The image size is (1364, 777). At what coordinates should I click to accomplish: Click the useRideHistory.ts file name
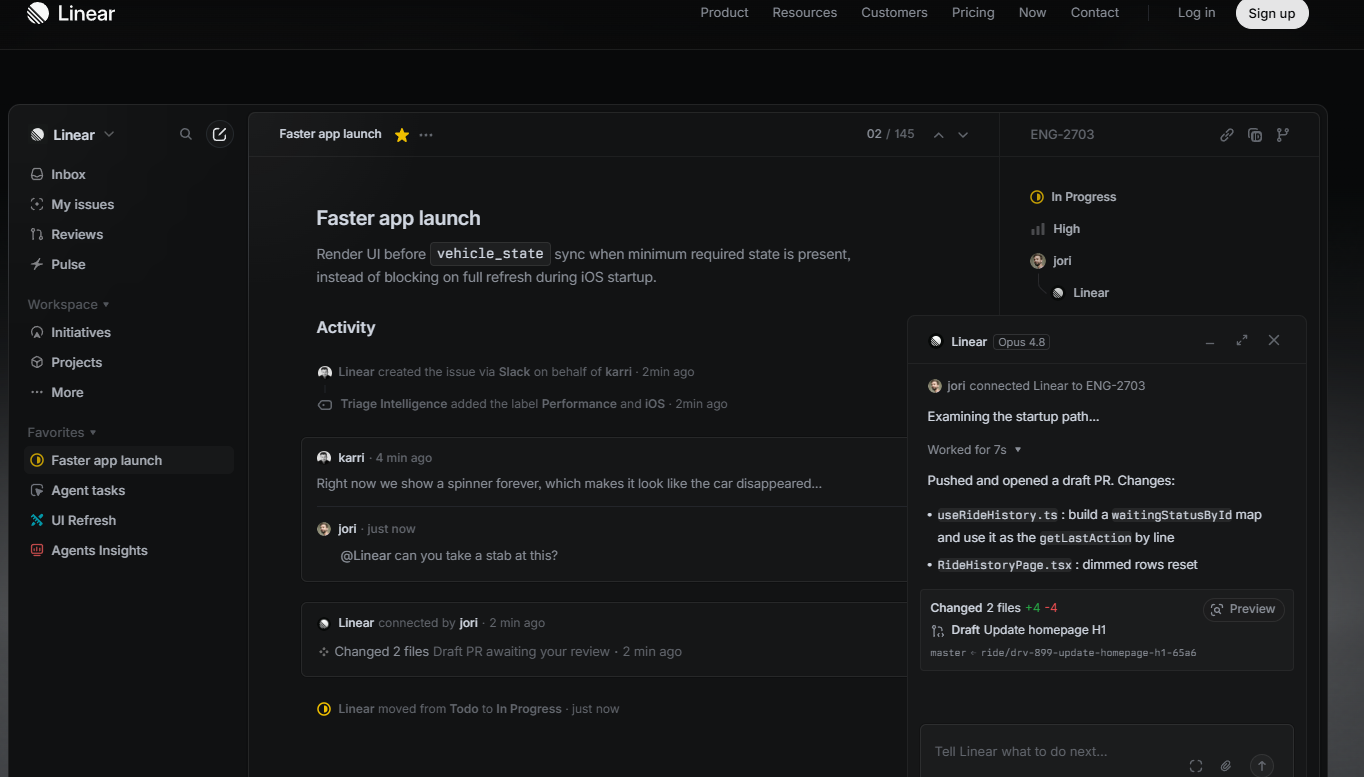tap(997, 515)
